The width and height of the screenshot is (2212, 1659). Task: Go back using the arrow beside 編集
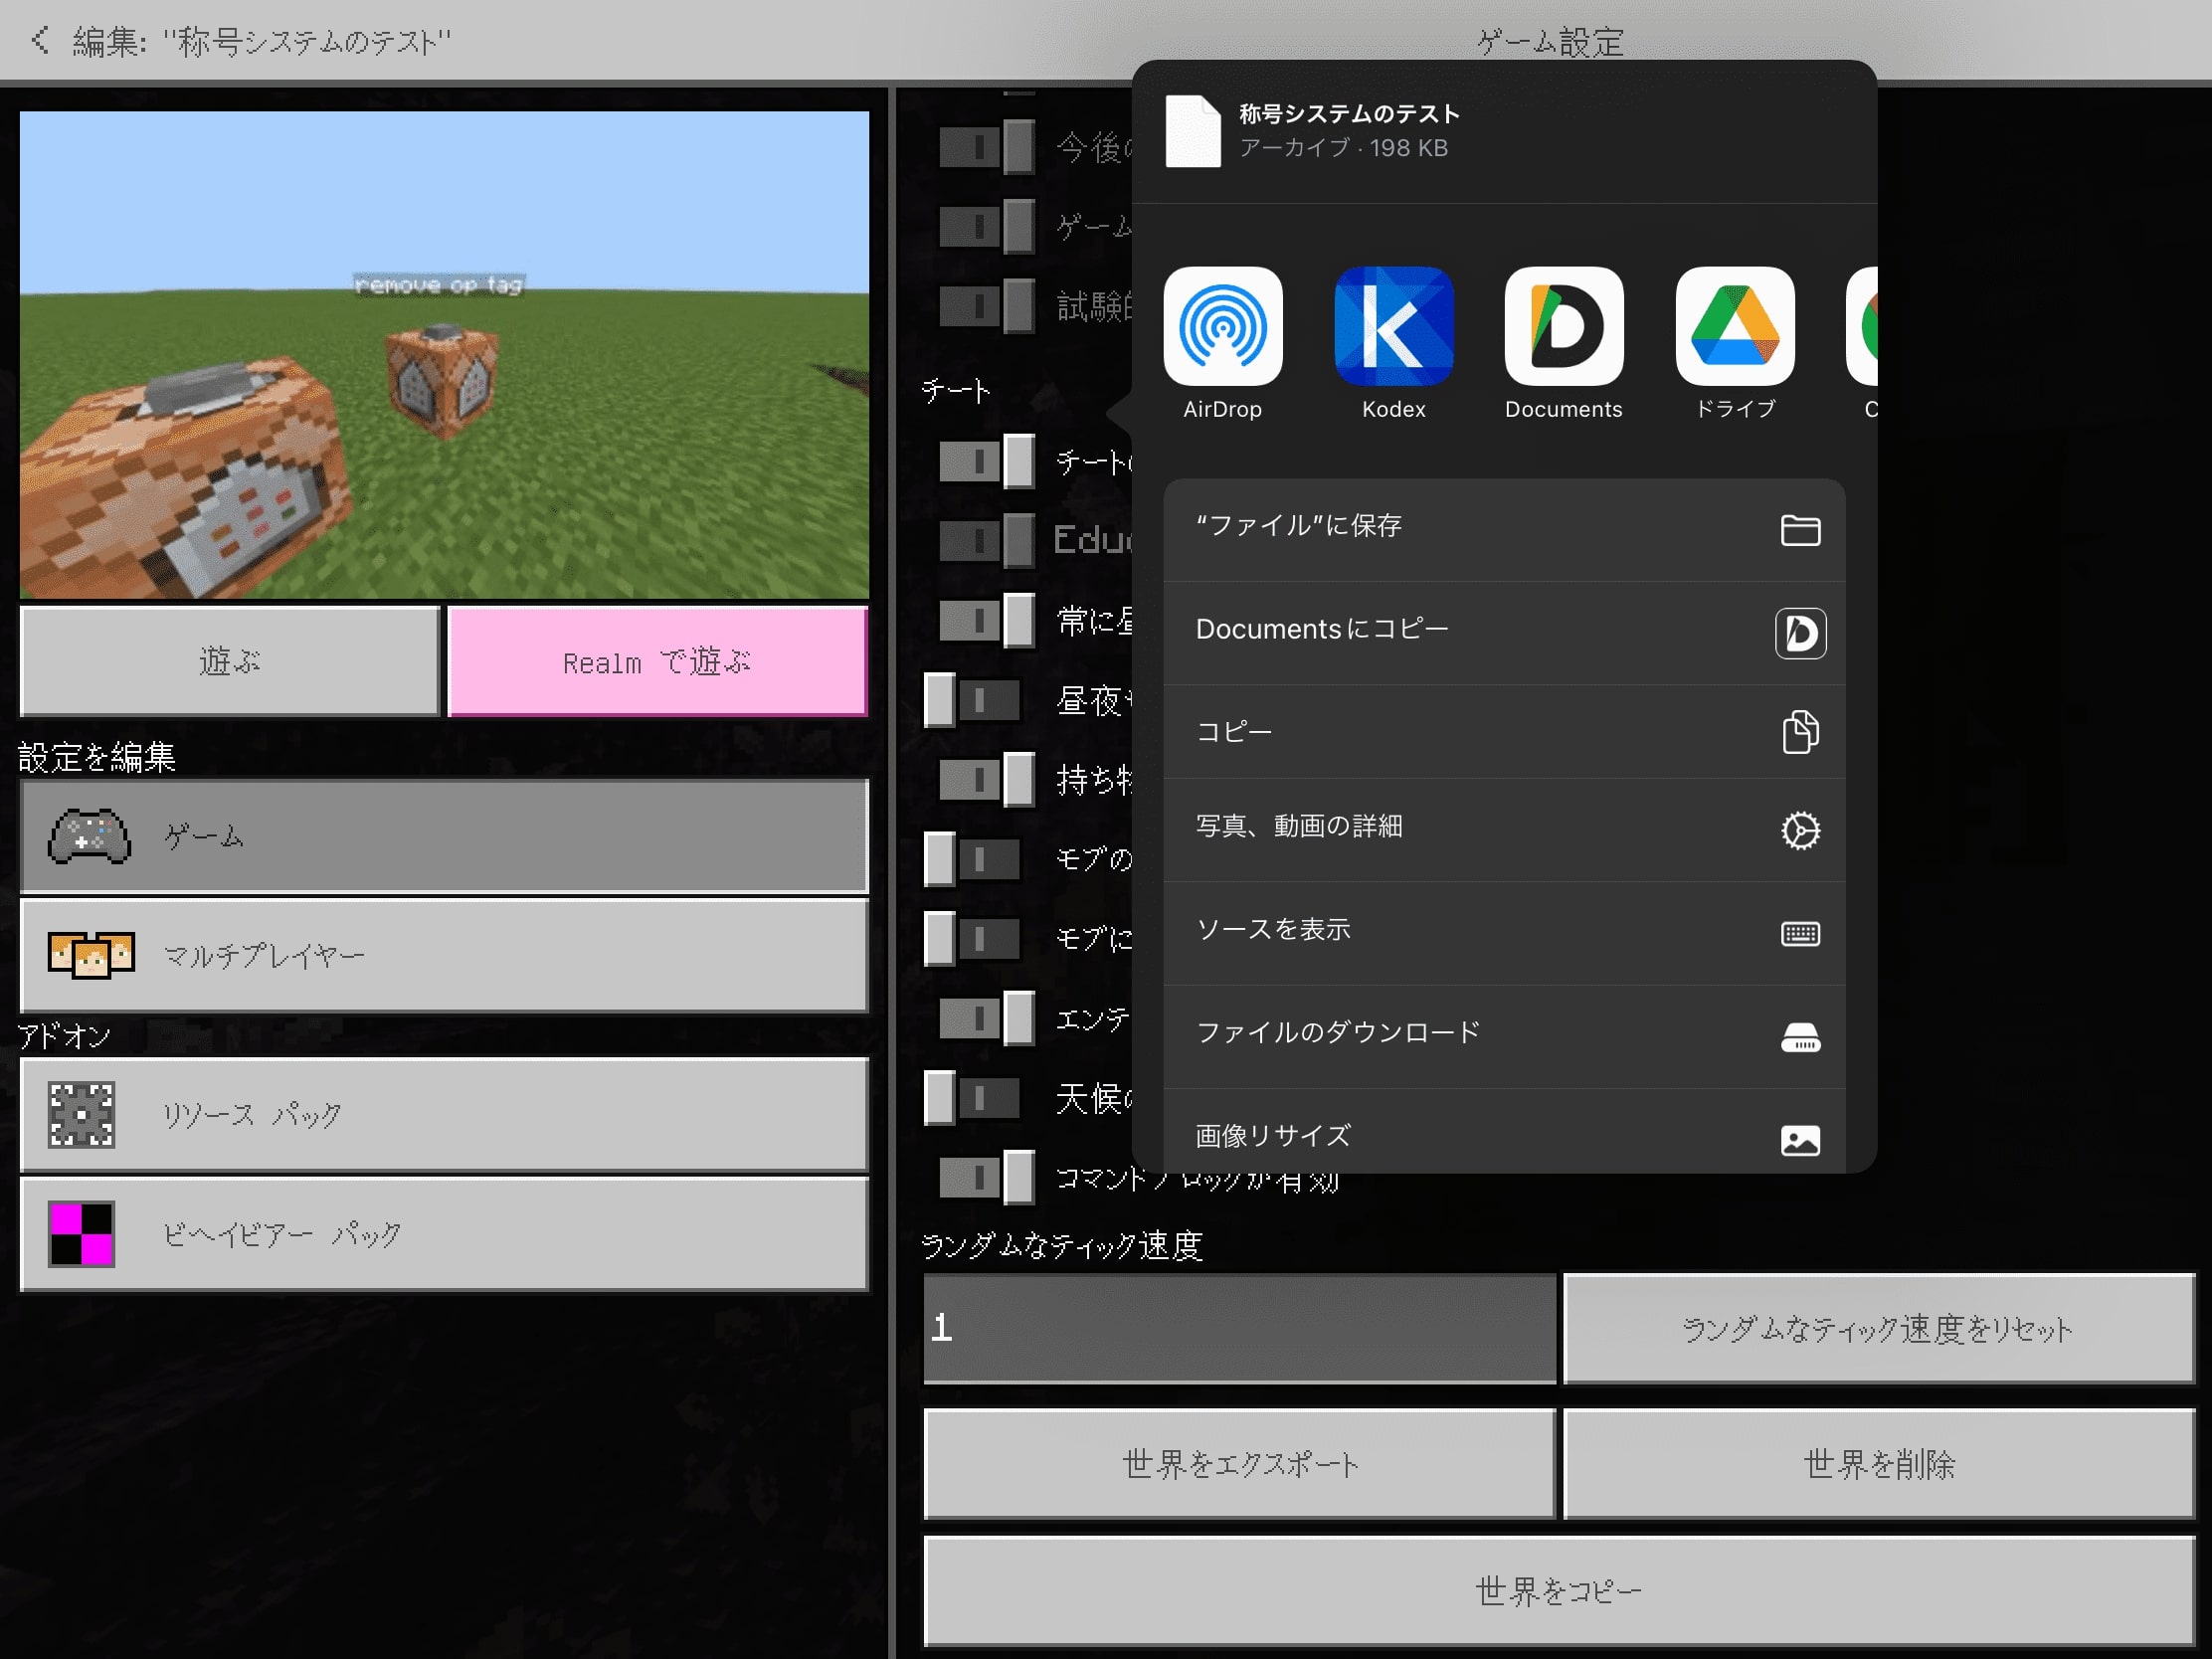coord(40,40)
